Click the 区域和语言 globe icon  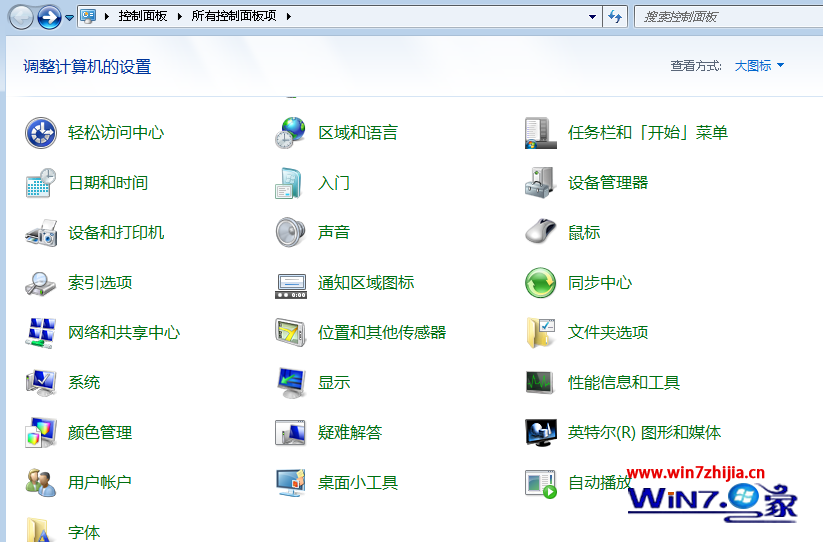click(x=291, y=133)
